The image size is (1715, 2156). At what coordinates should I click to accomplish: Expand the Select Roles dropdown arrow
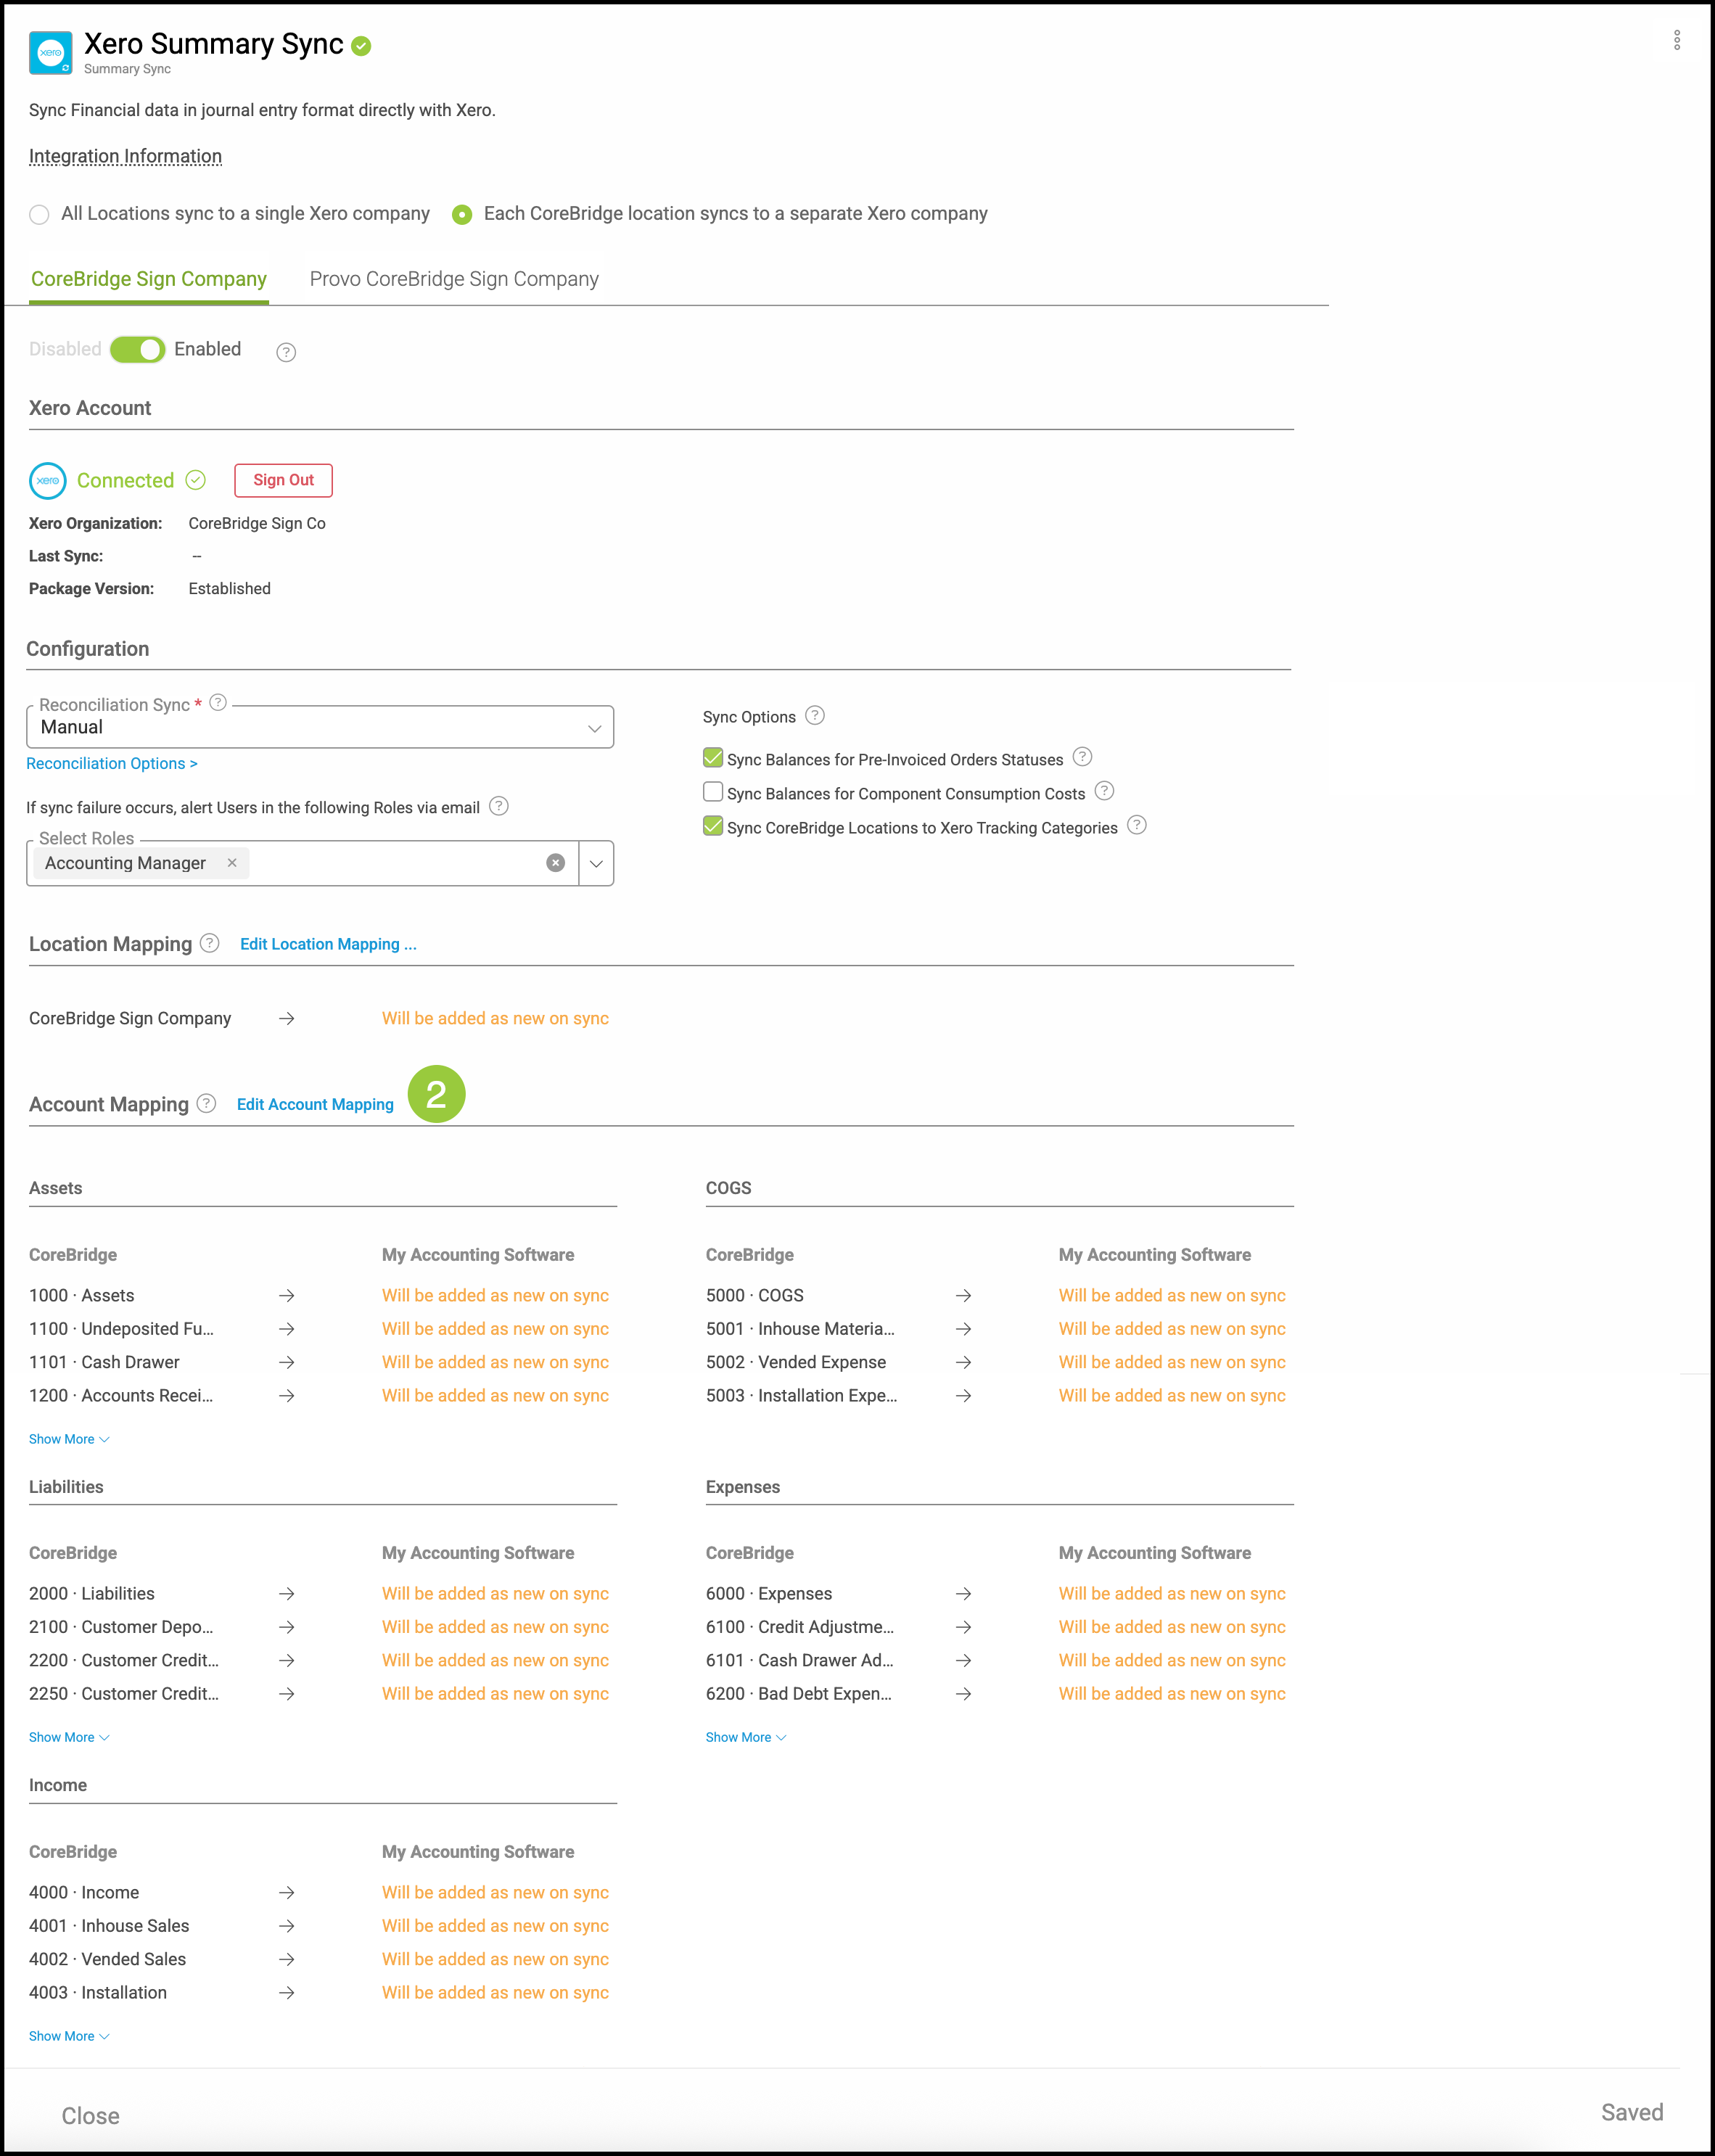coord(596,863)
